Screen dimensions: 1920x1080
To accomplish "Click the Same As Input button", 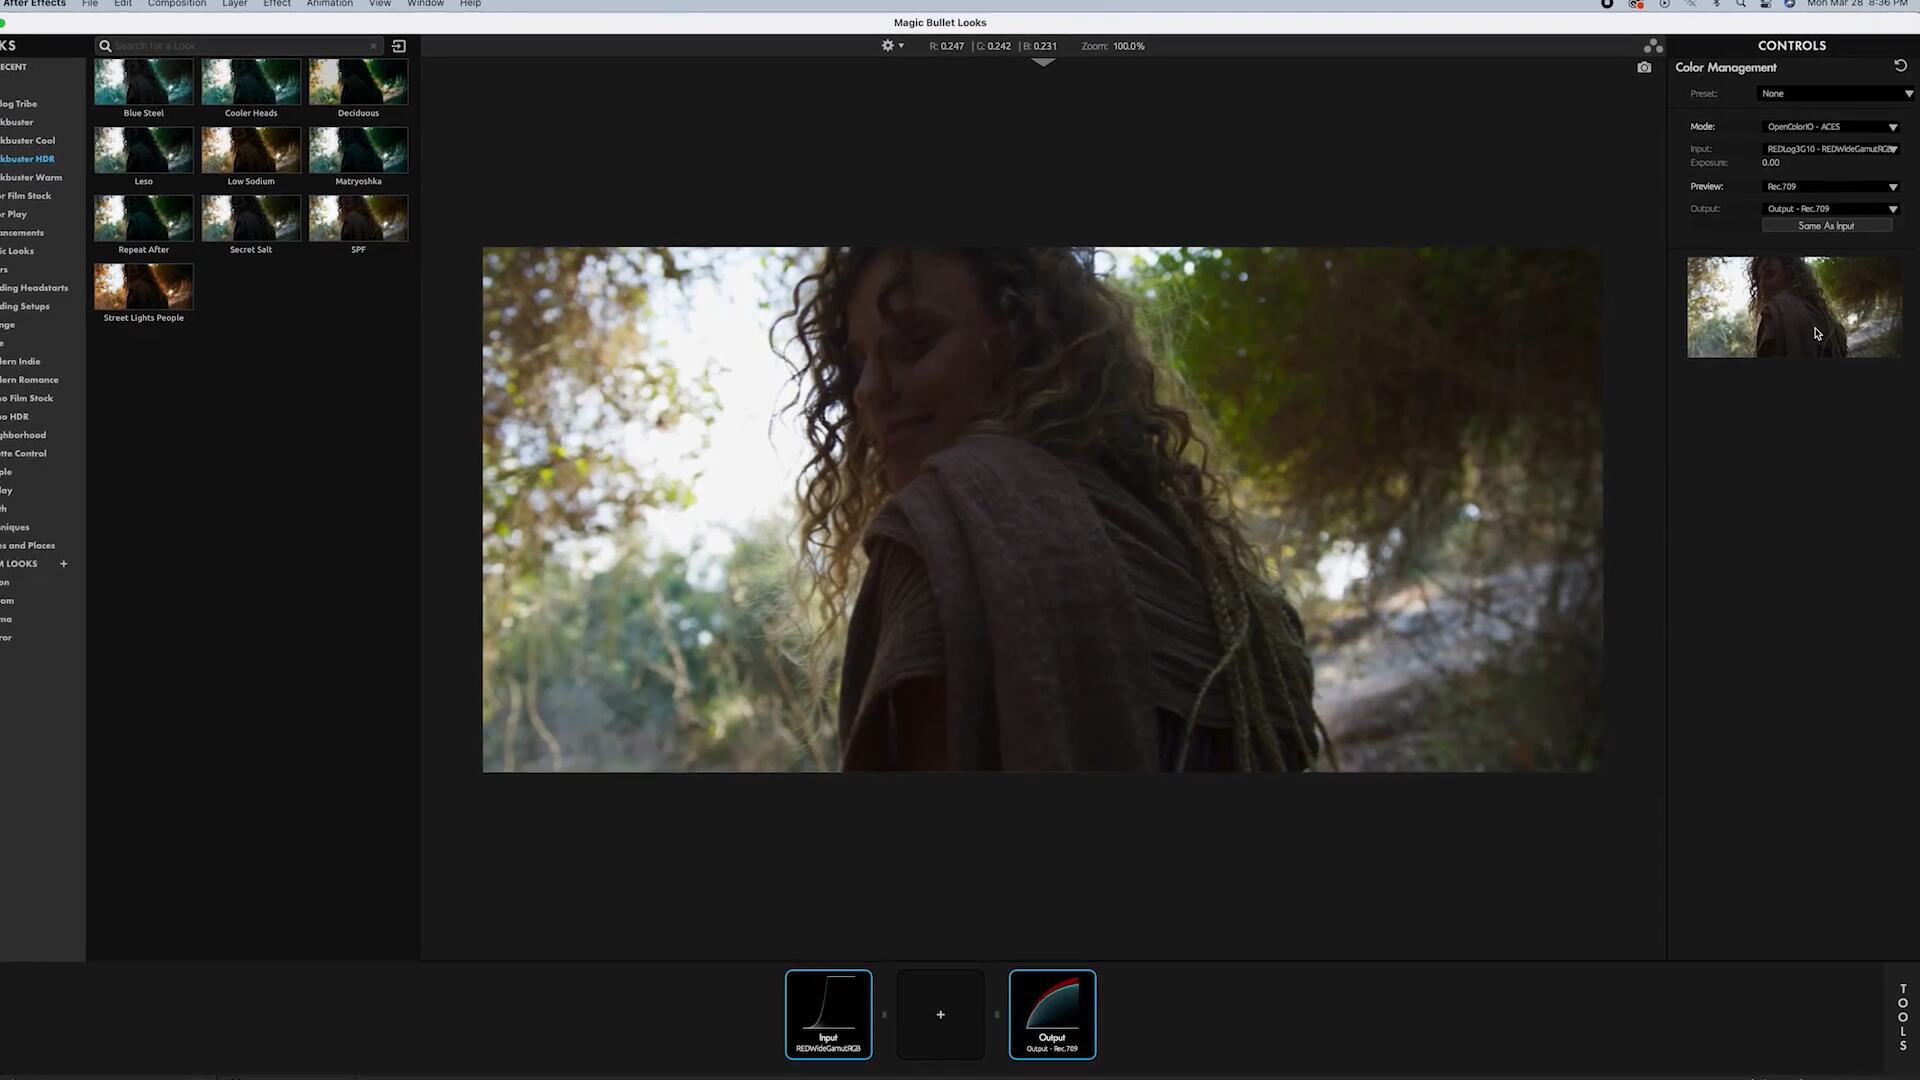I will coord(1826,225).
